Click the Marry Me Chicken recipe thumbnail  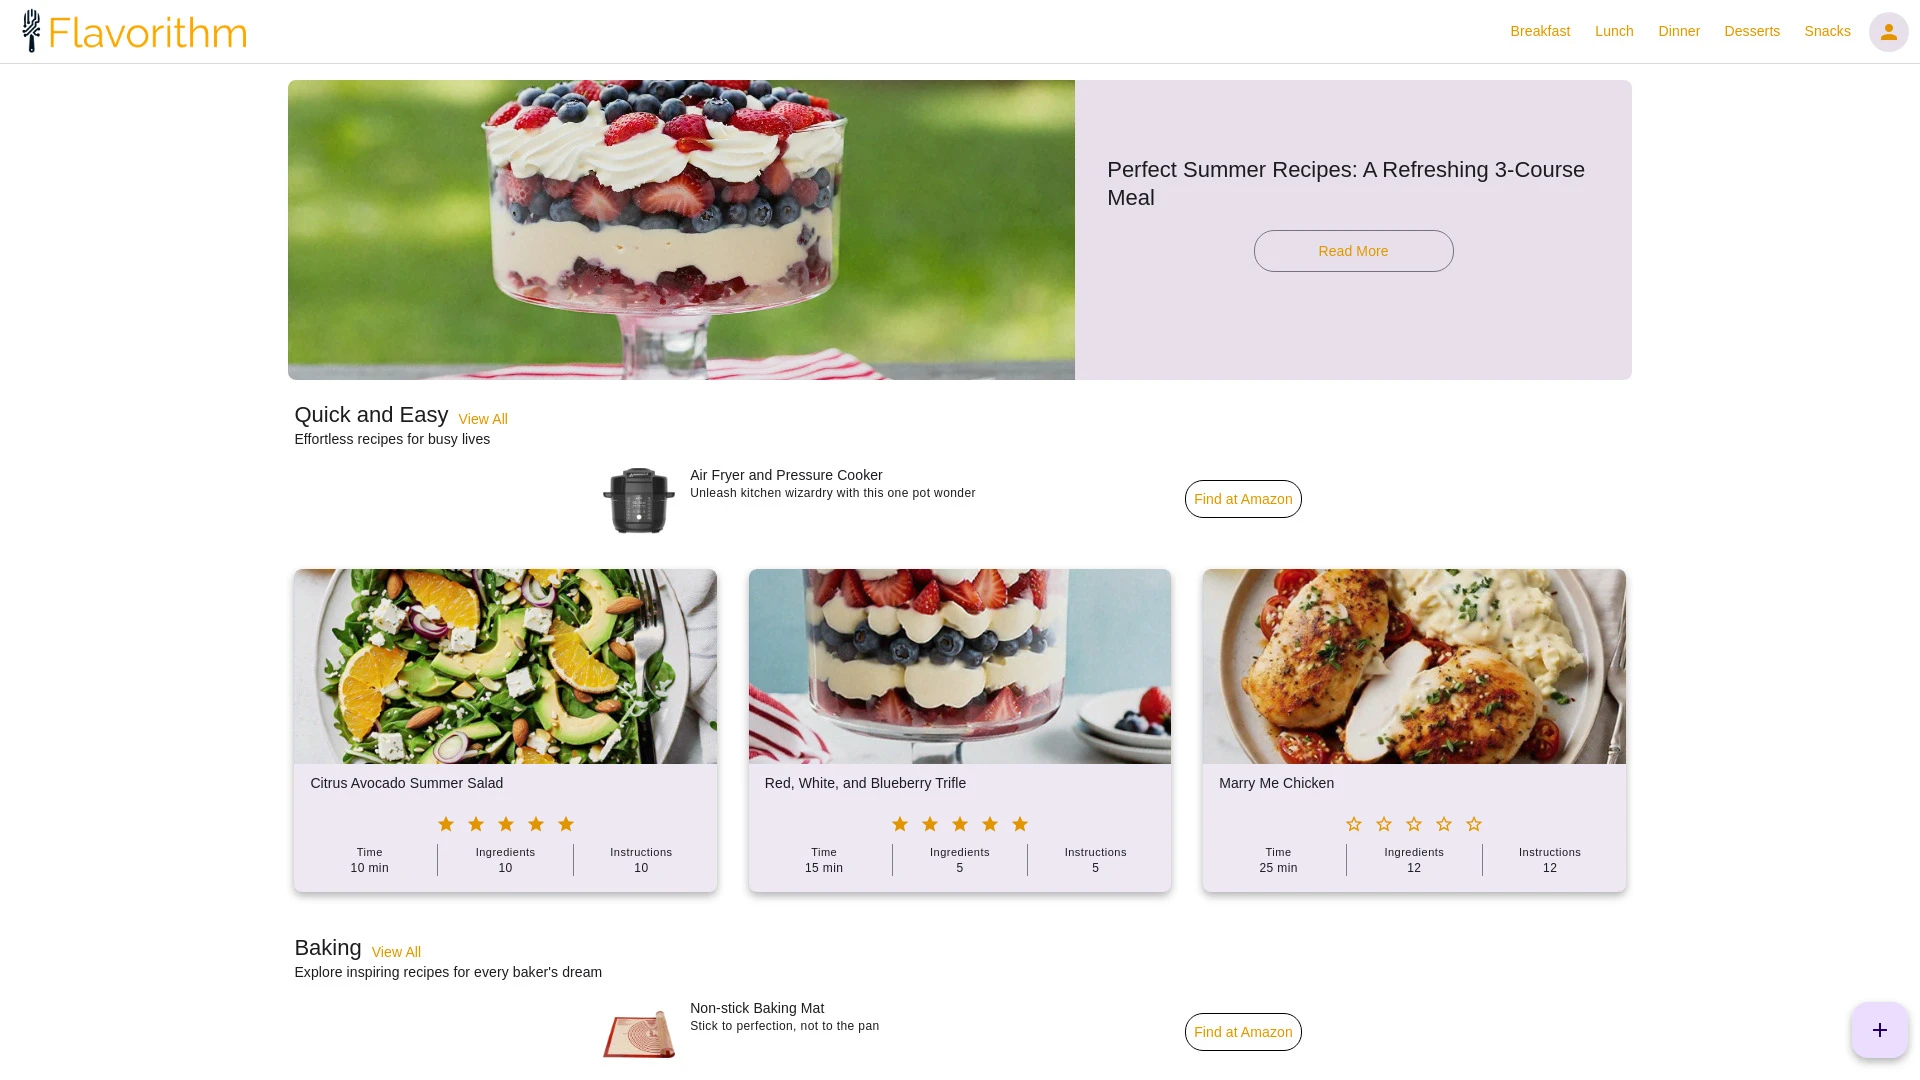click(1414, 666)
